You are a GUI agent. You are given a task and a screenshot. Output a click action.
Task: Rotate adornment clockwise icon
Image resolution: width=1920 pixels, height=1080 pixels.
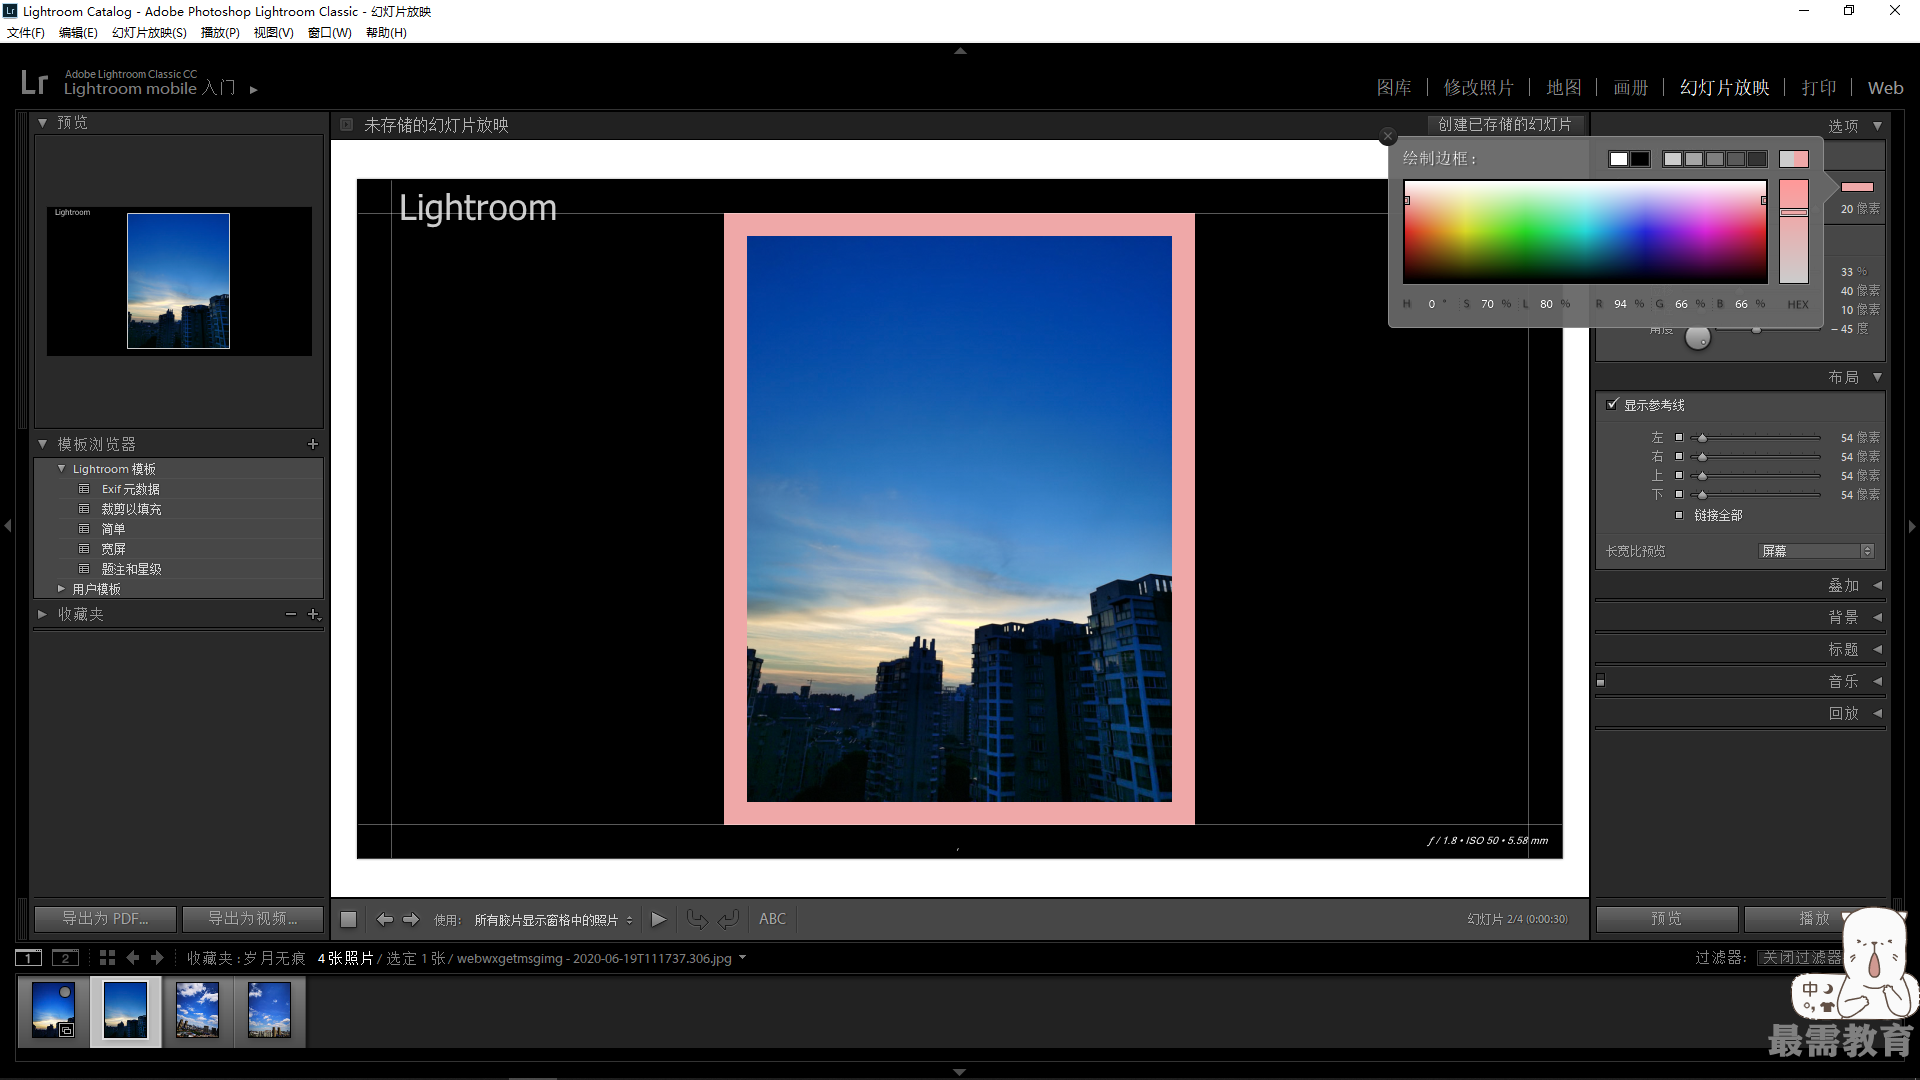[x=729, y=919]
